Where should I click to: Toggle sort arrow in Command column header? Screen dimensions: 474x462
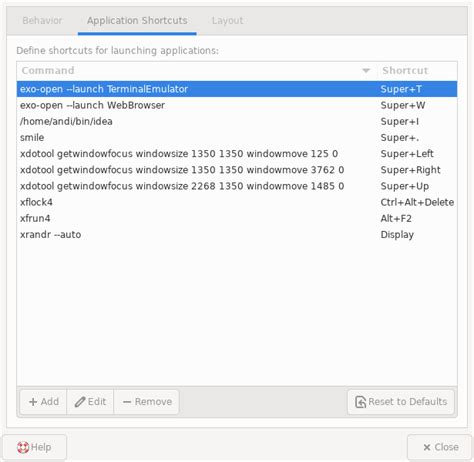[366, 70]
